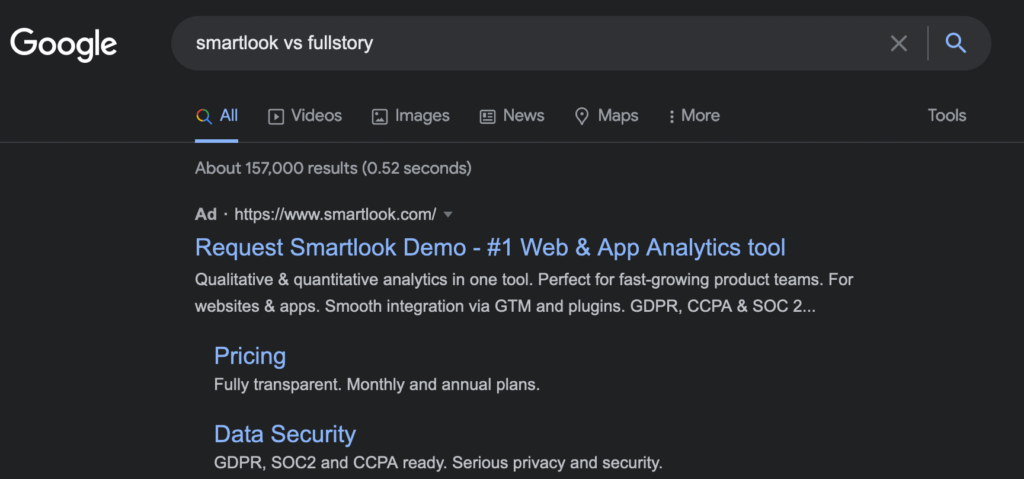Switch to the Images tab
The image size is (1024, 479).
(x=411, y=116)
